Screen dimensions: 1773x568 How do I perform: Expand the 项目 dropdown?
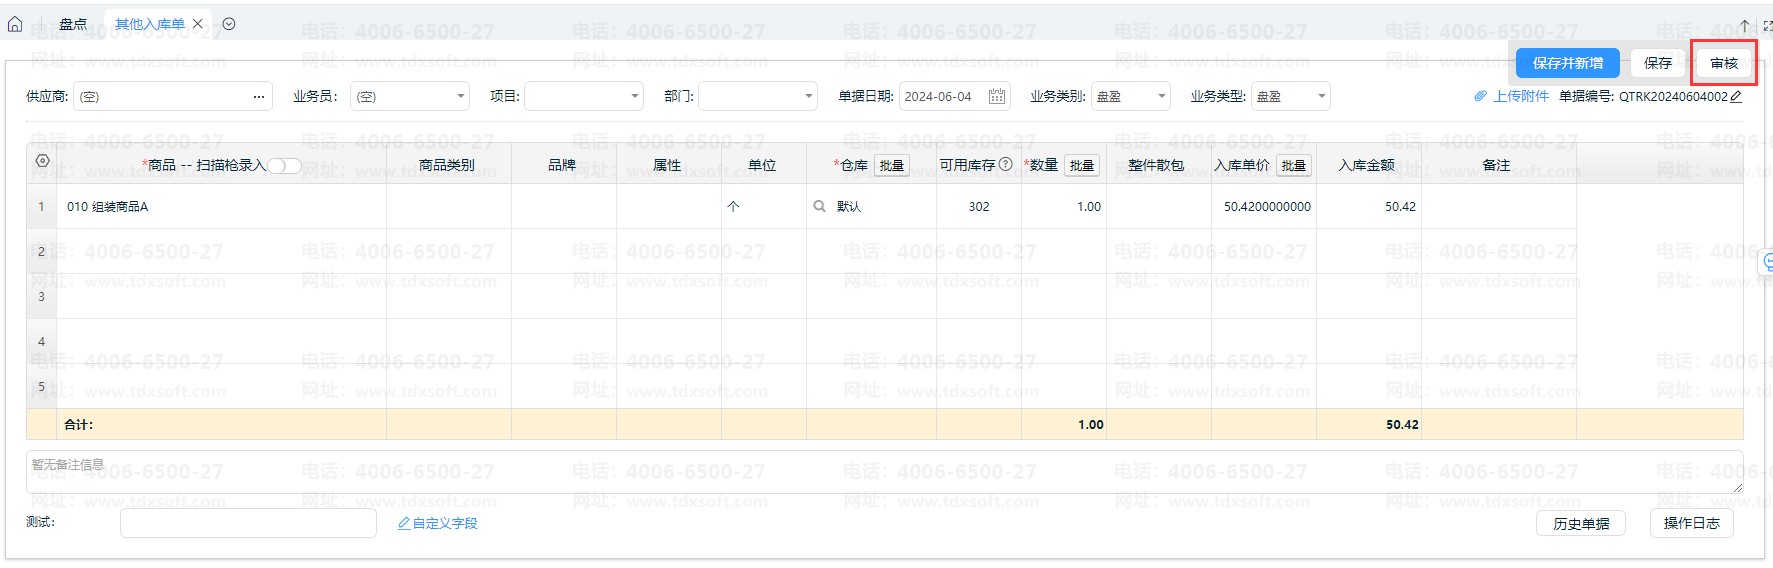[635, 97]
